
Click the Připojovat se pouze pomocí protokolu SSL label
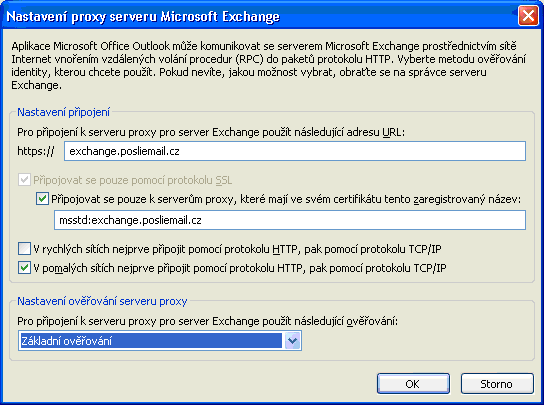click(x=133, y=180)
